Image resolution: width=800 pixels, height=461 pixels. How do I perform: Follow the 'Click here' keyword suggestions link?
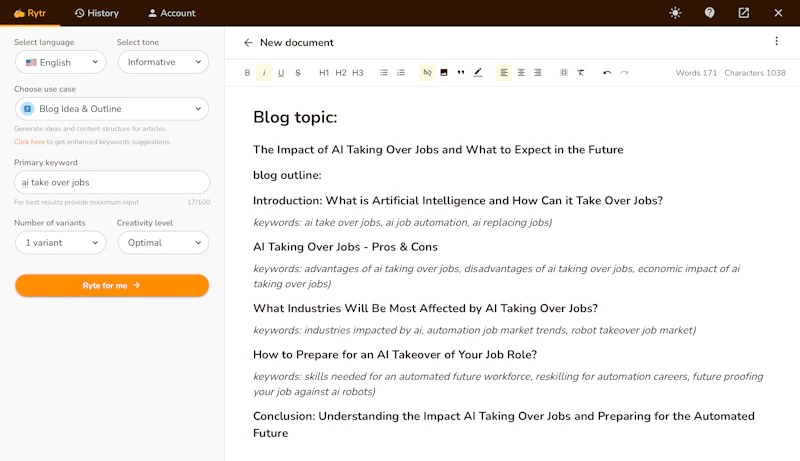point(29,142)
